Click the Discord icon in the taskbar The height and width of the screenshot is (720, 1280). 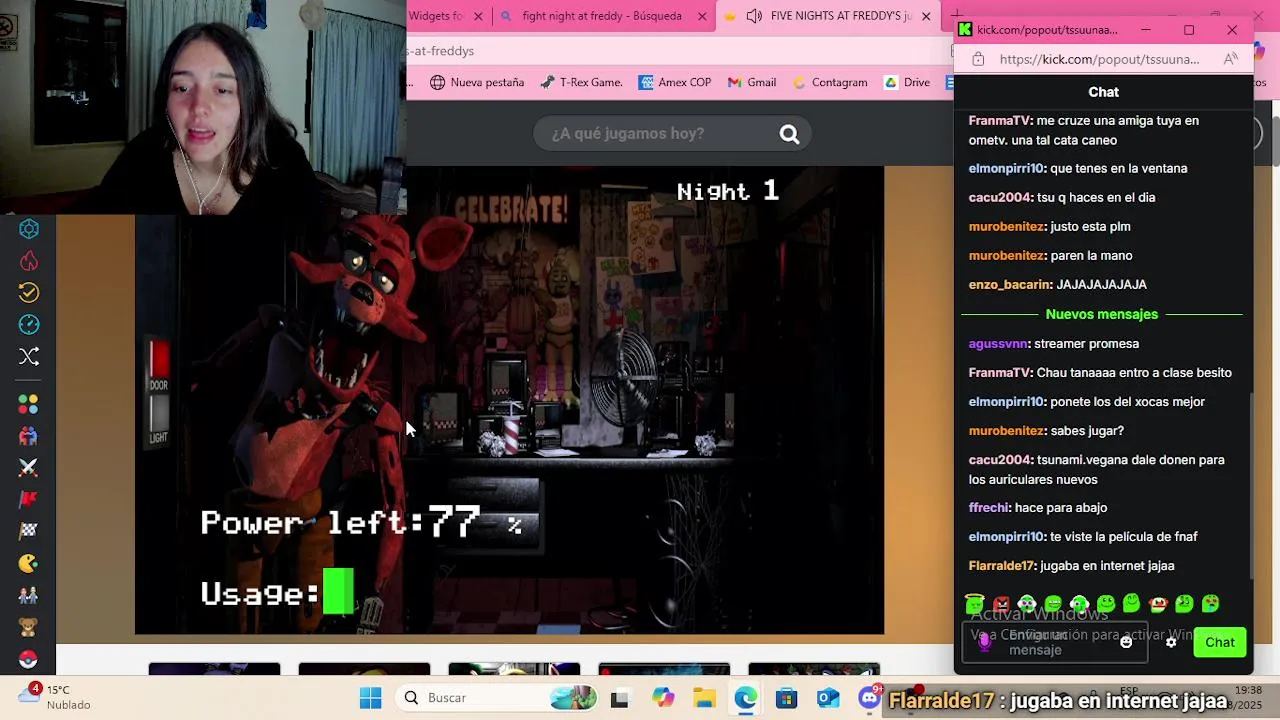[870, 698]
